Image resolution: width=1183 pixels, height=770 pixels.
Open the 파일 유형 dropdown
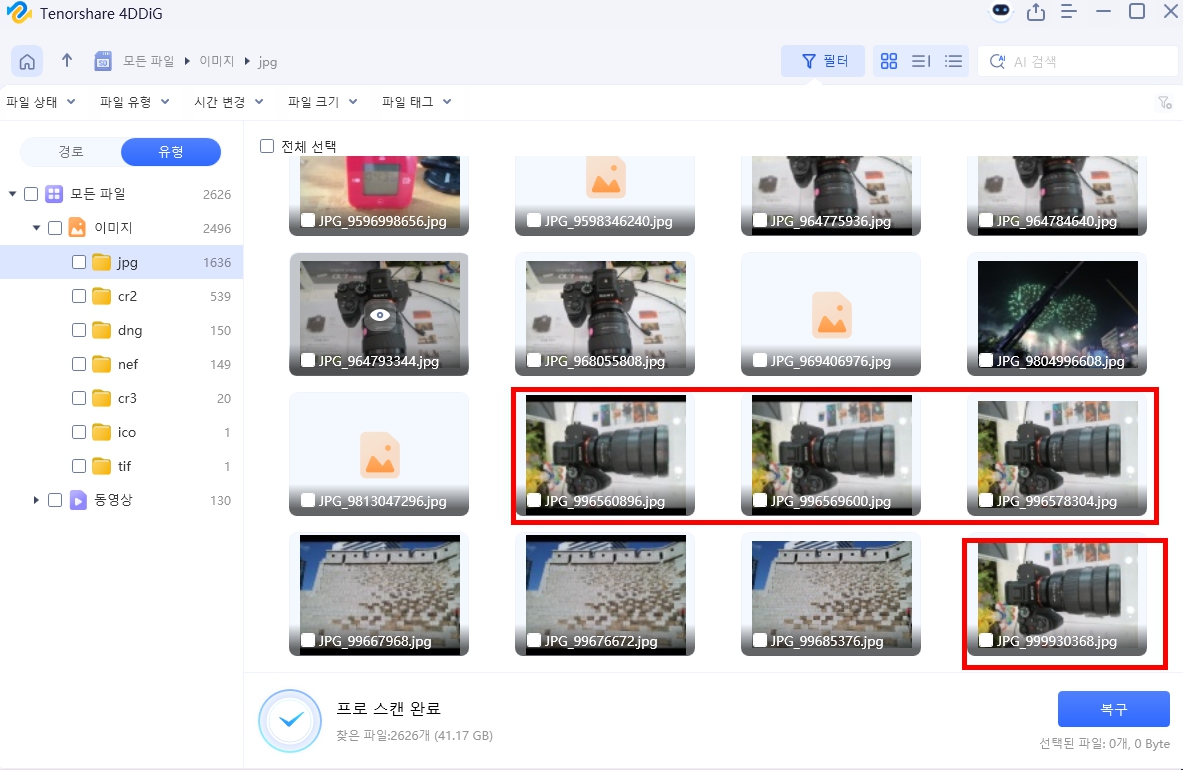tap(134, 102)
